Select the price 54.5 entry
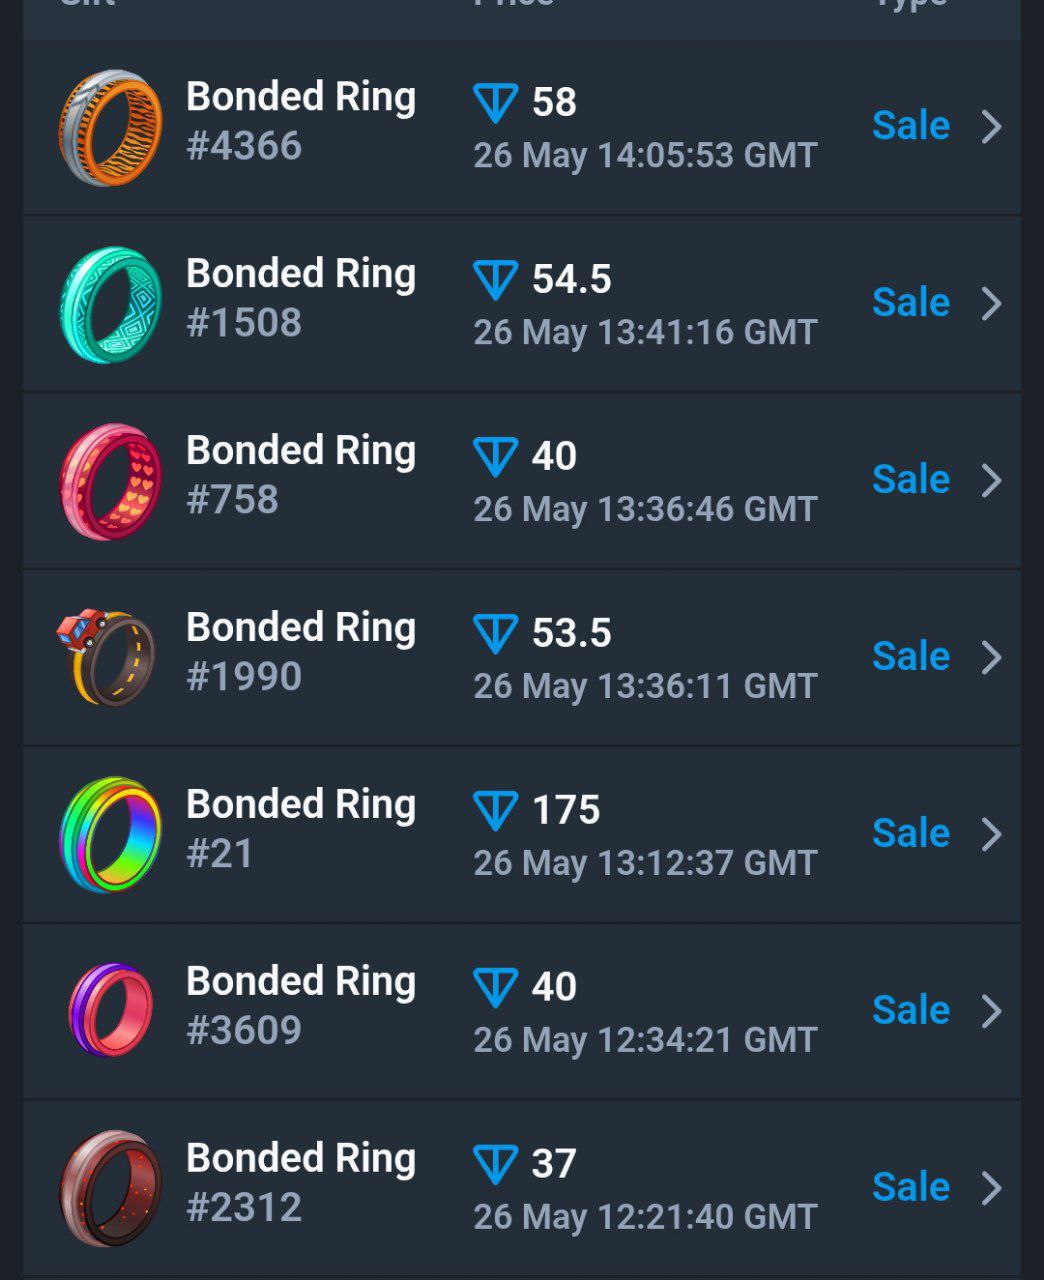Viewport: 1044px width, 1280px height. point(571,279)
